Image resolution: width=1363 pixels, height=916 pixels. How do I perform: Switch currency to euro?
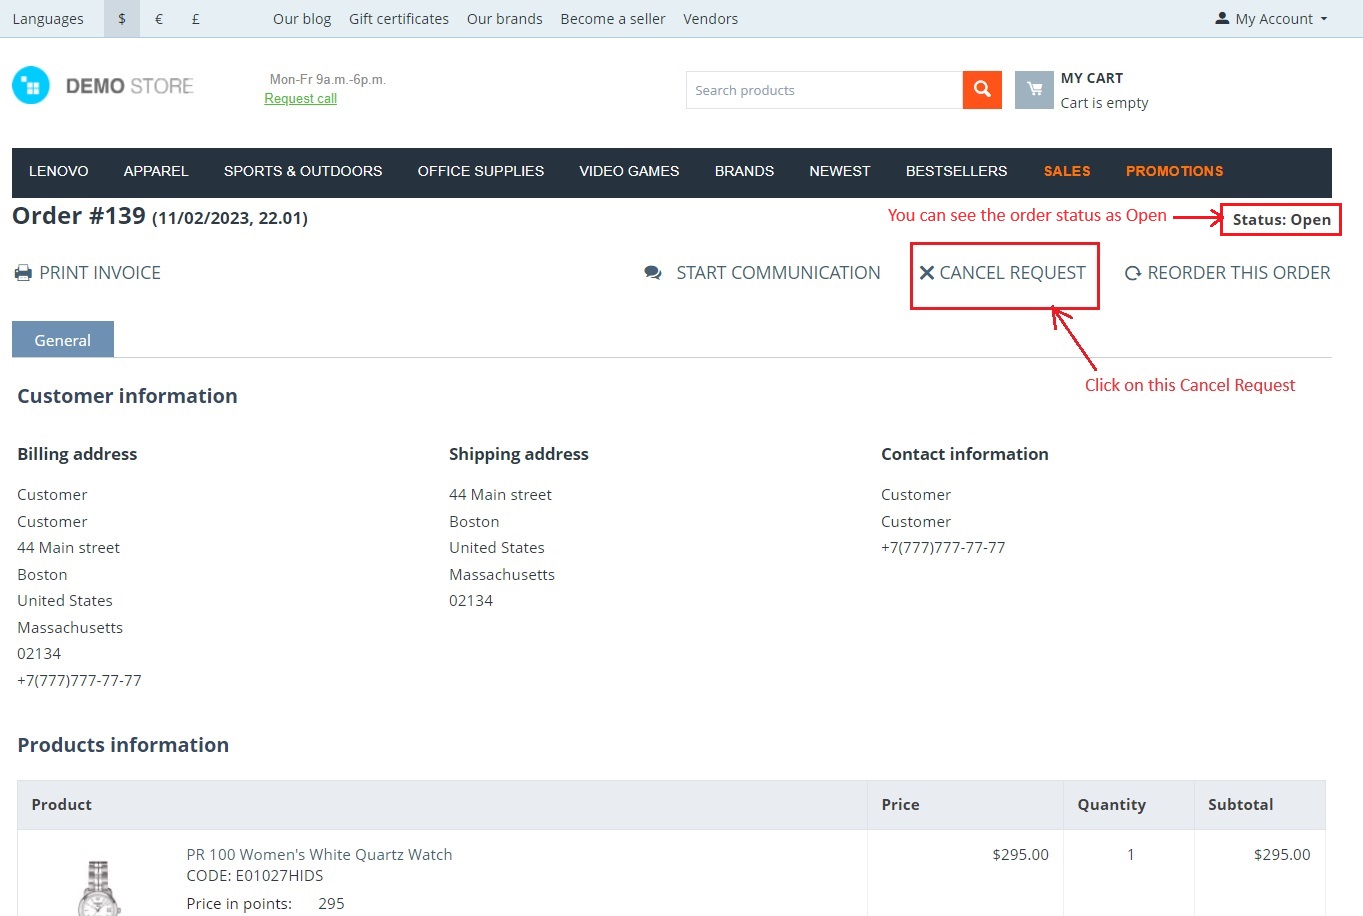159,19
